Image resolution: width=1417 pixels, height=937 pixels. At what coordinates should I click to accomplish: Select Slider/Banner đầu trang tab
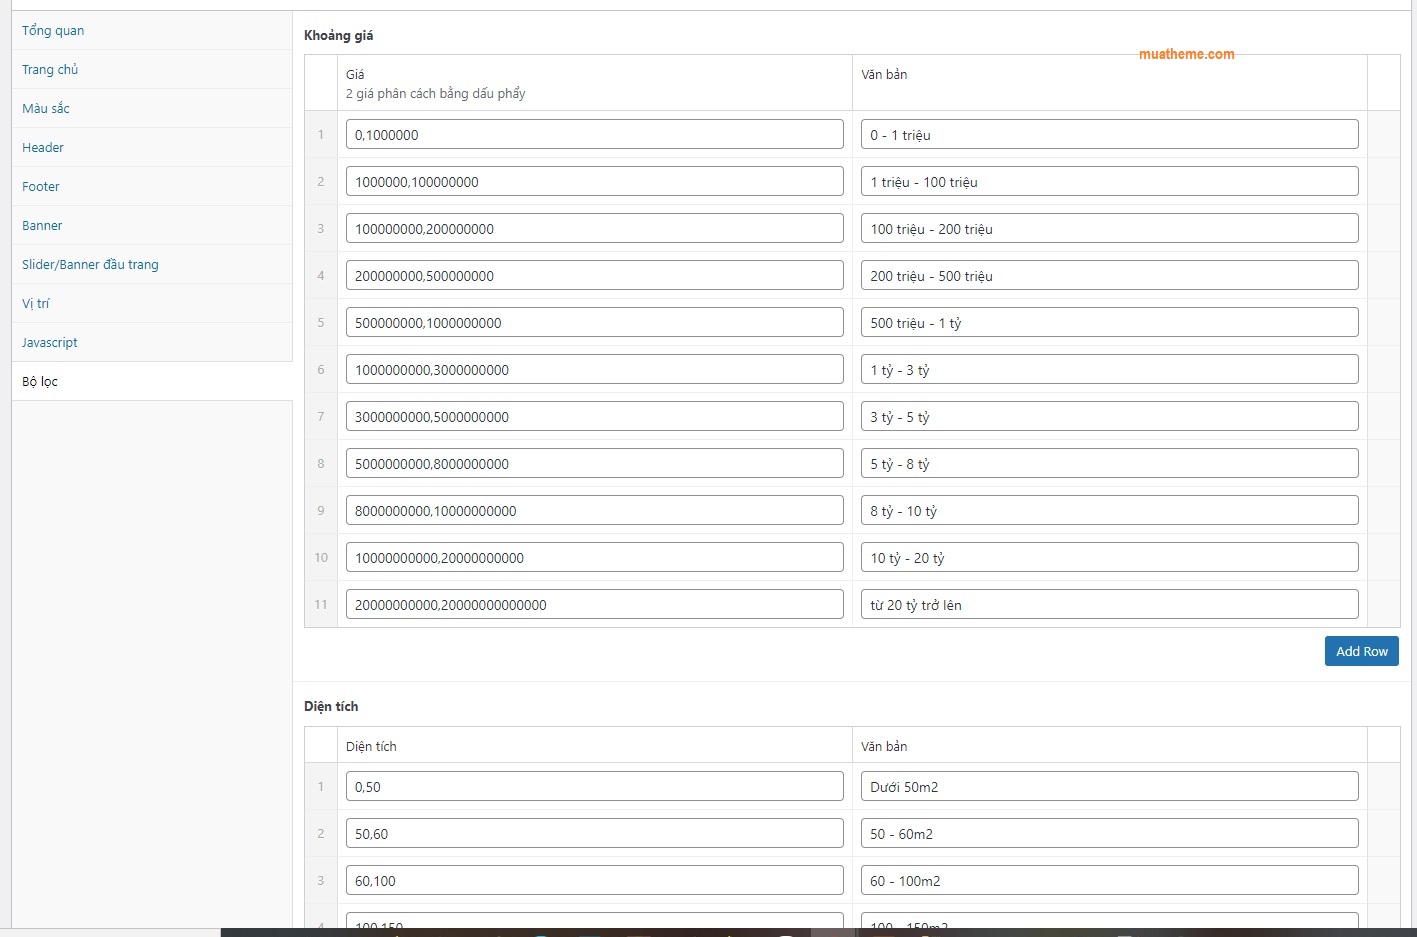[x=90, y=265]
